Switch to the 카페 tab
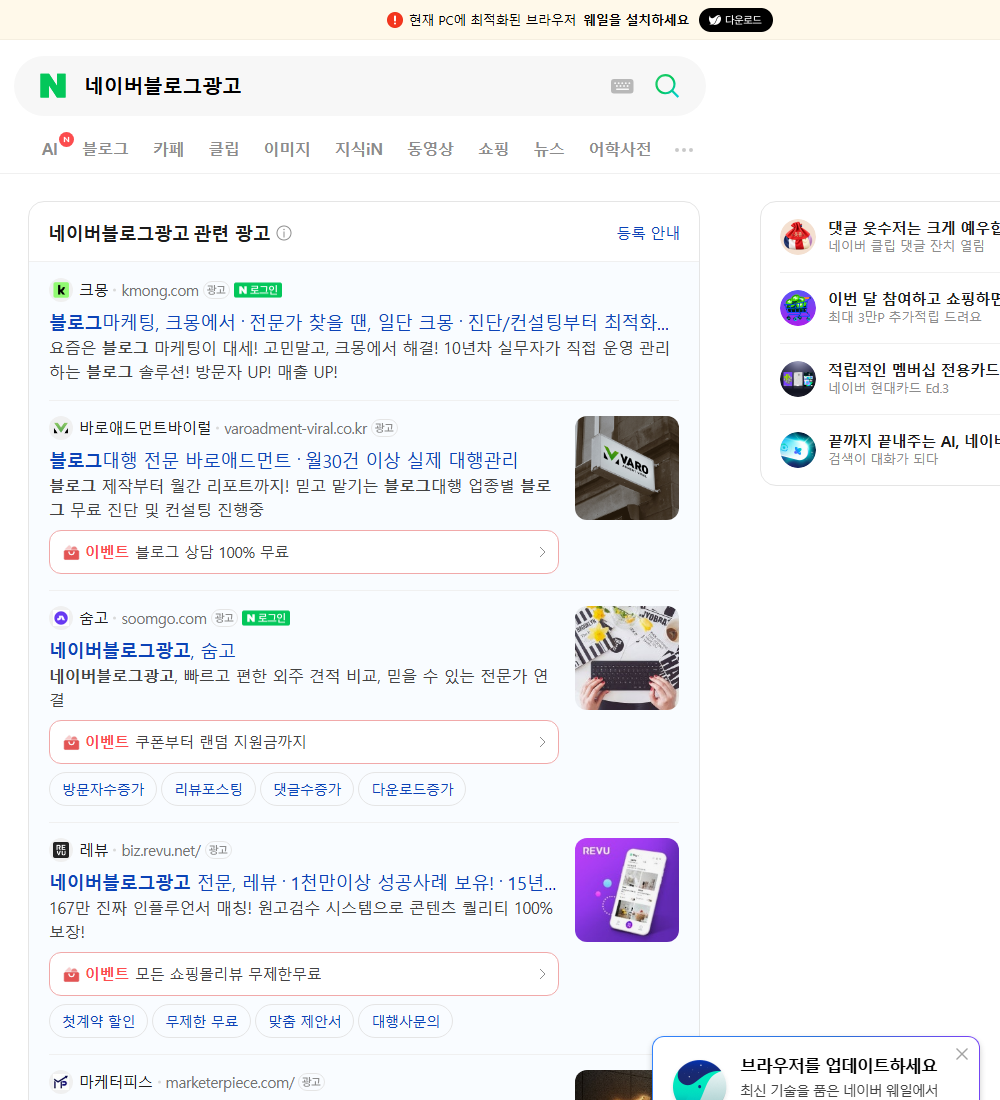The image size is (1000, 1100). [168, 149]
